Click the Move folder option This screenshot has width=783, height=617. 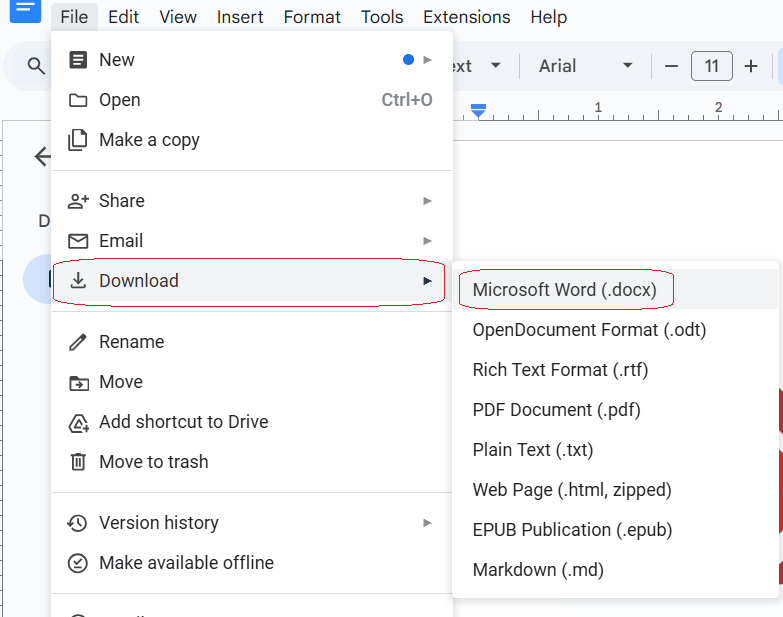pyautogui.click(x=120, y=382)
